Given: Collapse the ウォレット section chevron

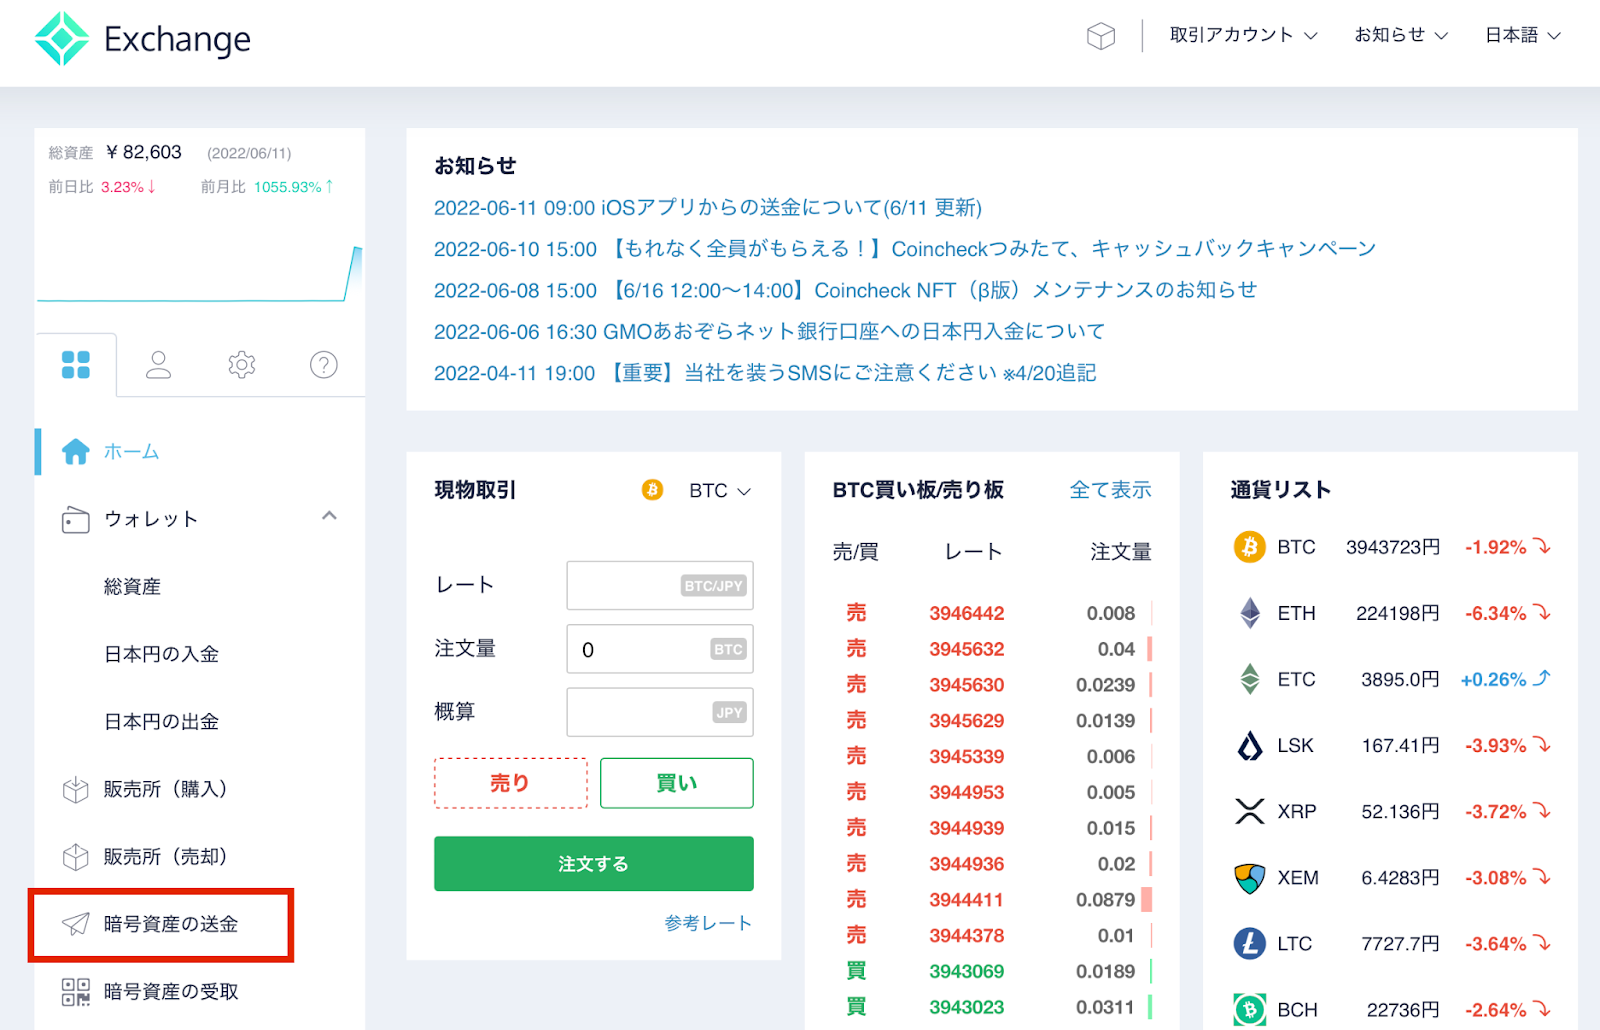Looking at the screenshot, I should coord(329,516).
